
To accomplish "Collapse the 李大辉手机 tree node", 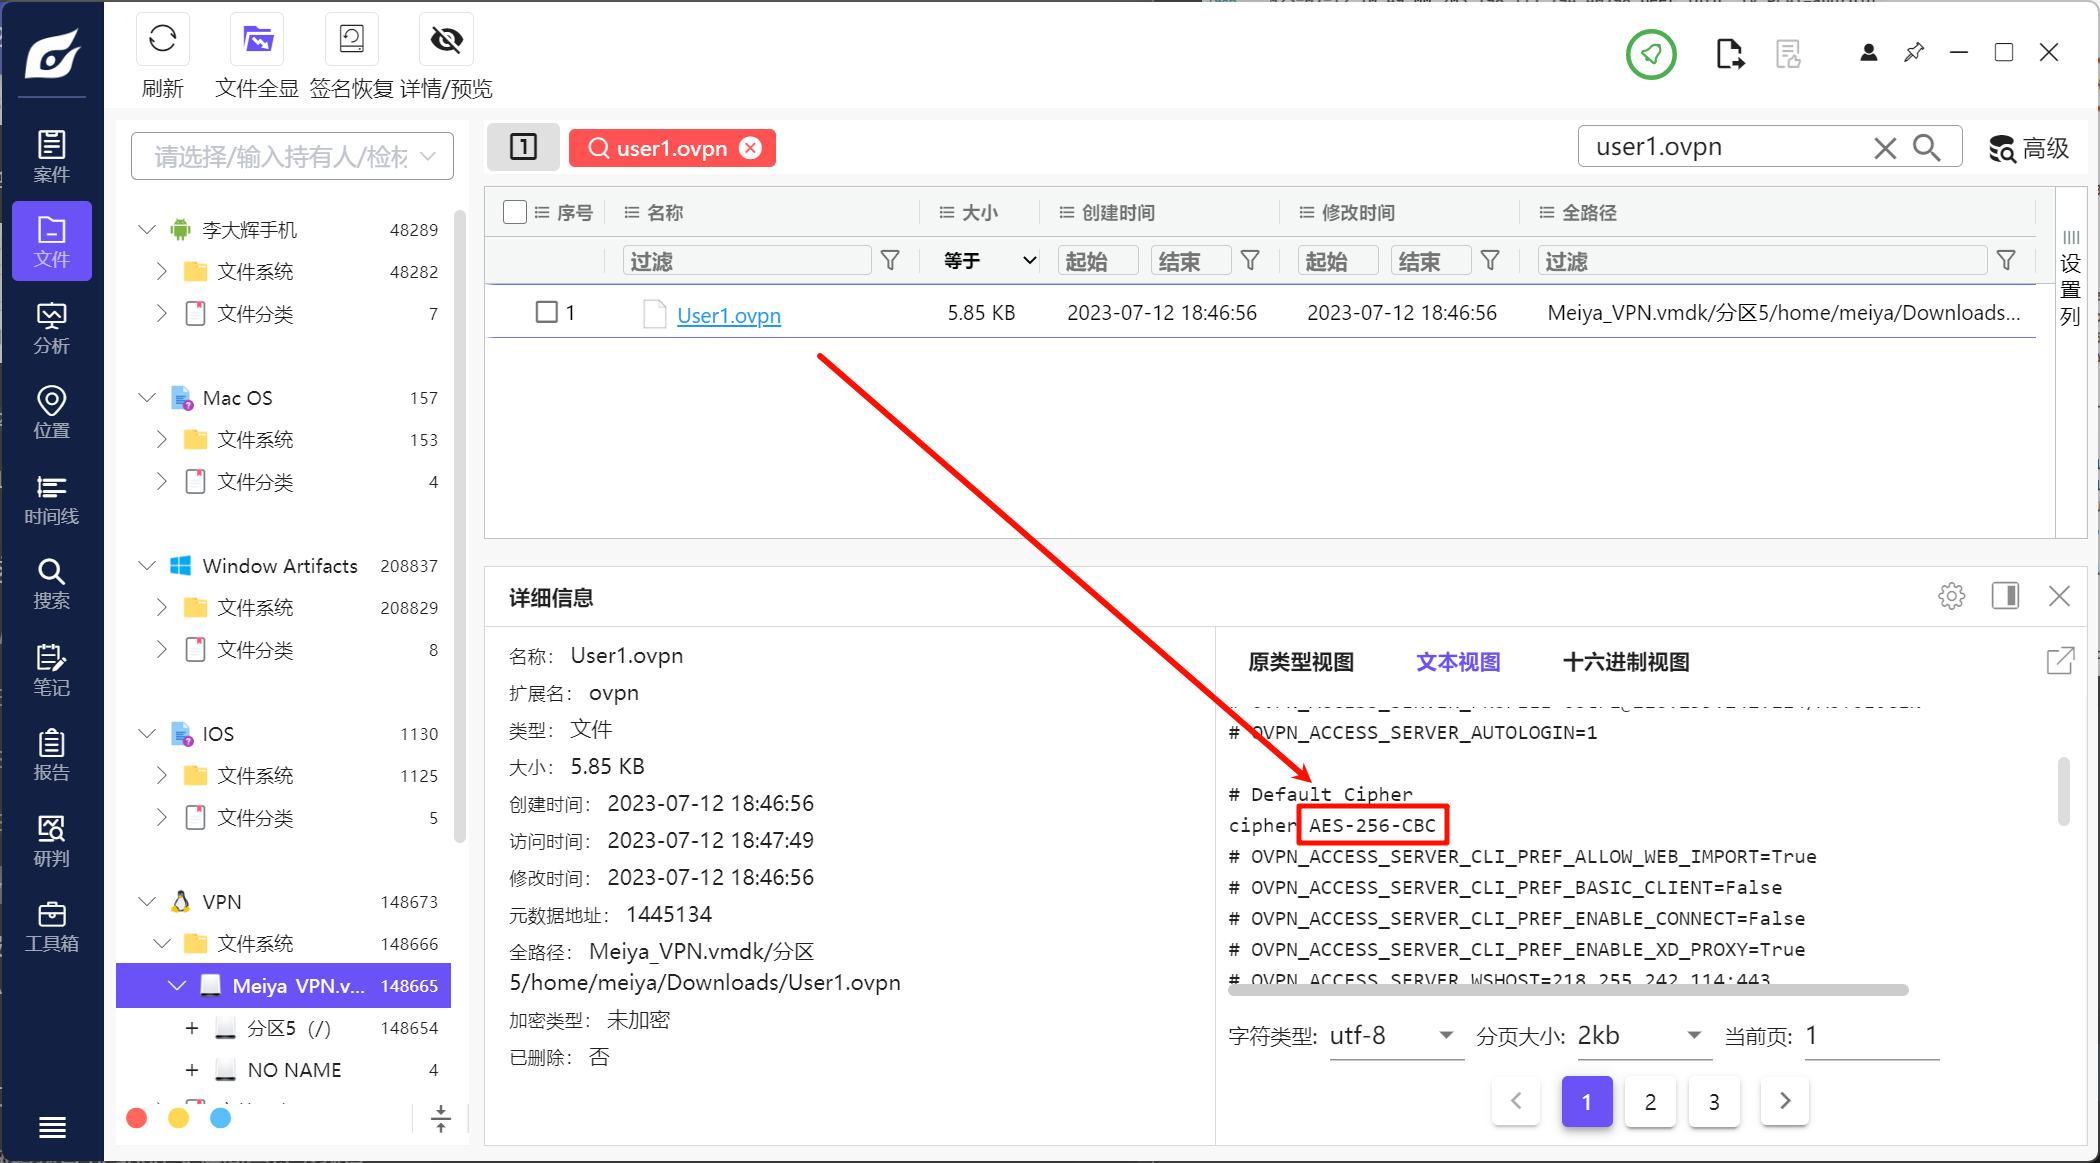I will [x=147, y=230].
